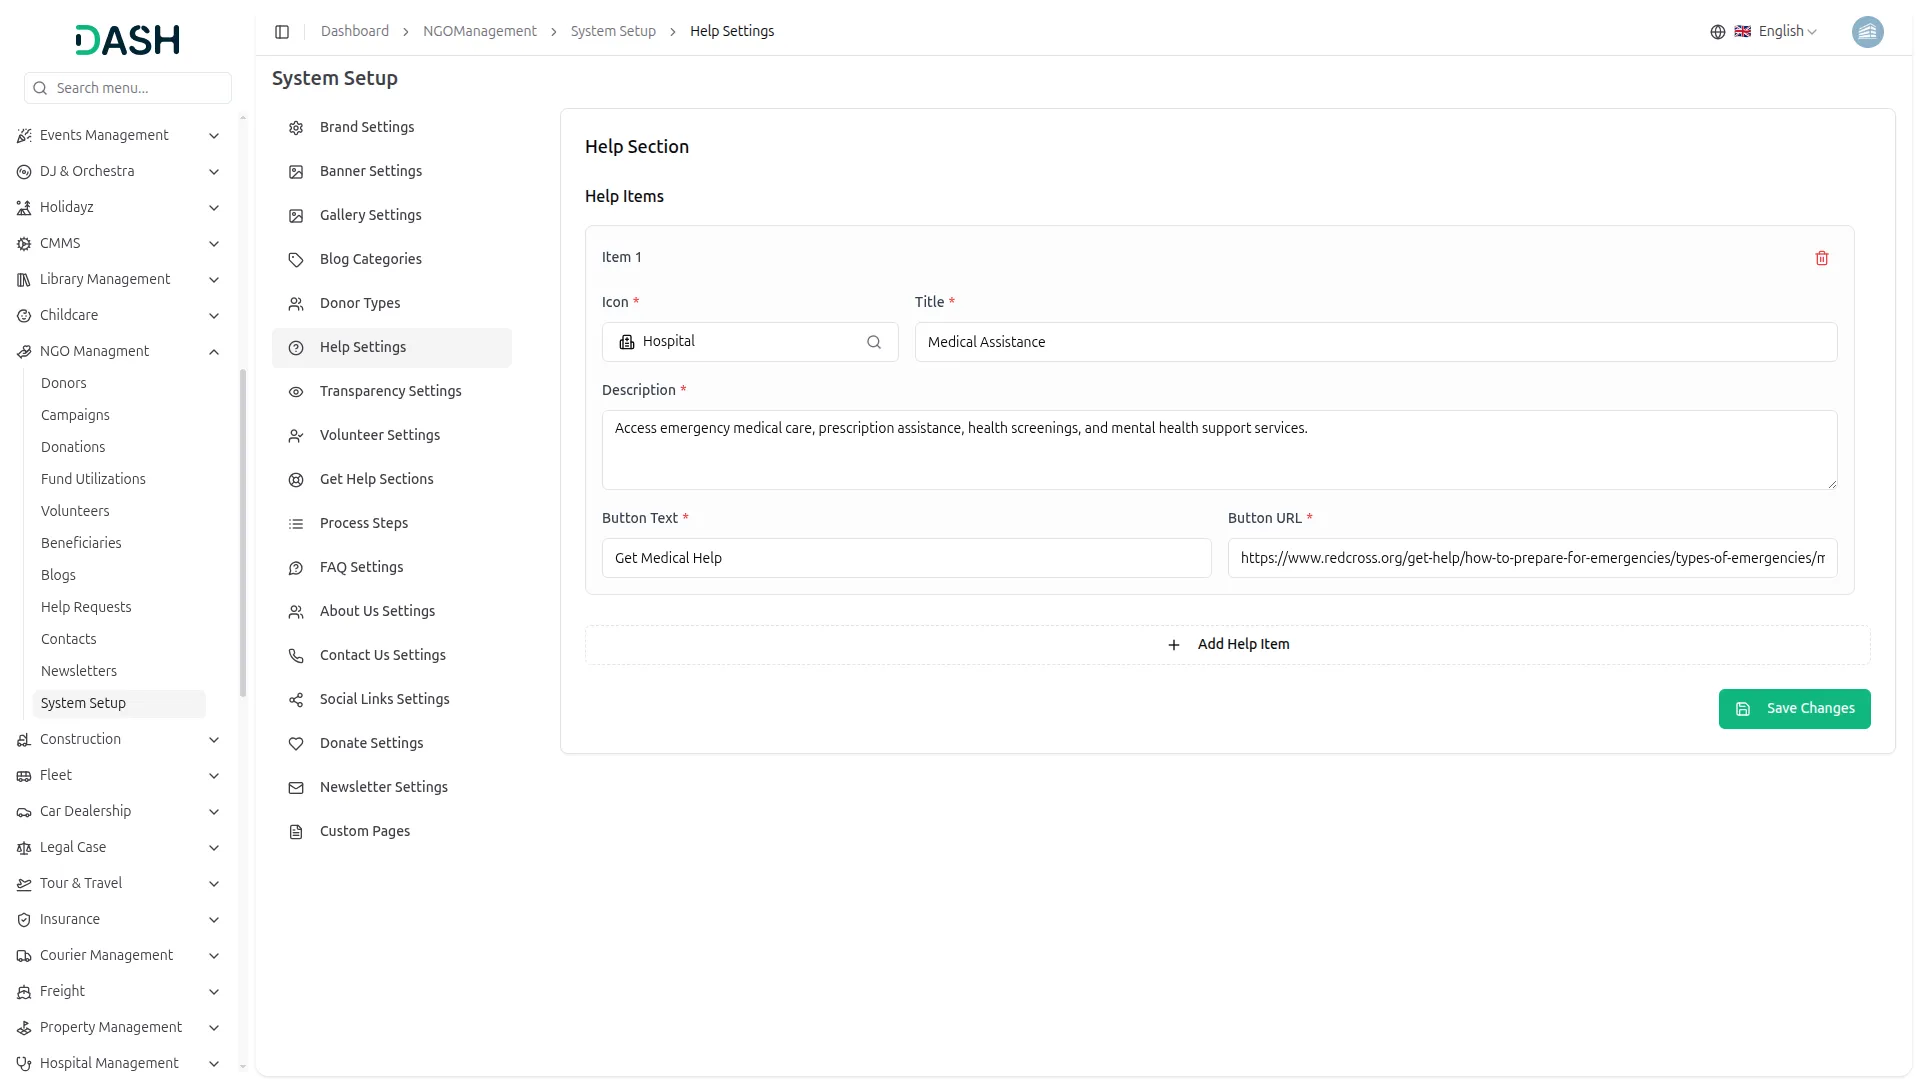Image resolution: width=1920 pixels, height=1080 pixels.
Task: Open Donate Settings heart icon
Action: [296, 744]
